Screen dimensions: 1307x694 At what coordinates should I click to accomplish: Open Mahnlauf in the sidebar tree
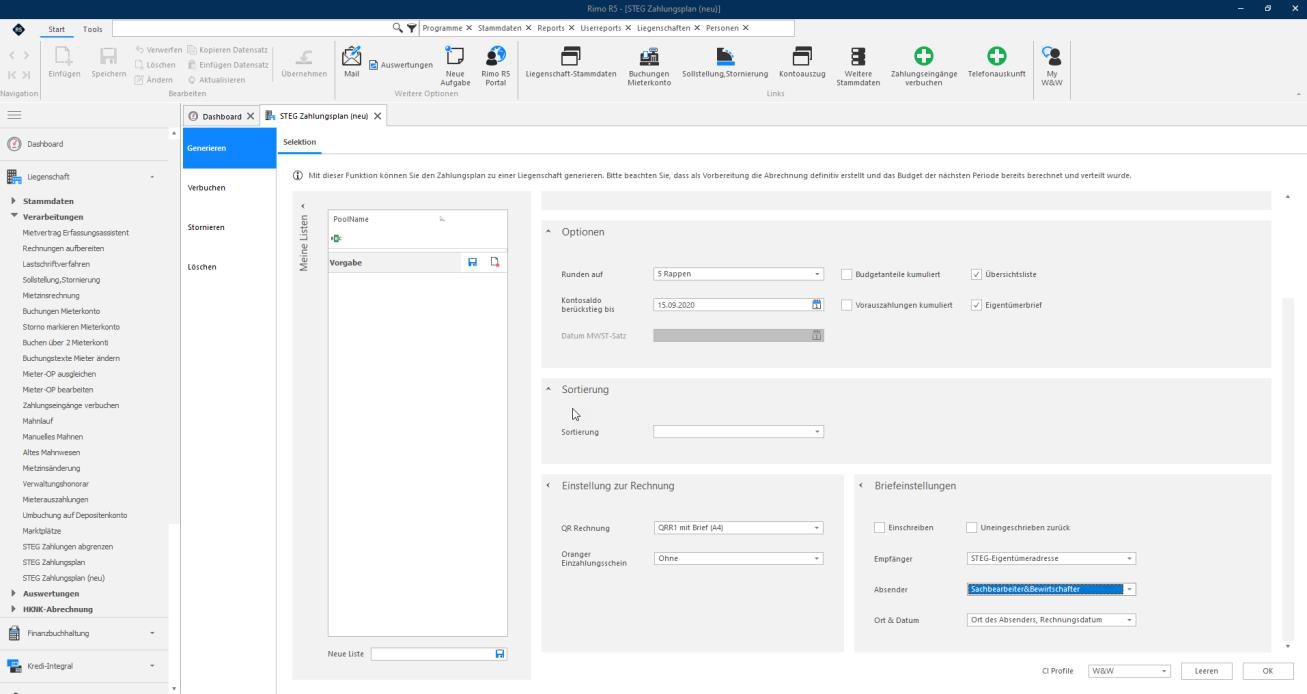click(38, 420)
